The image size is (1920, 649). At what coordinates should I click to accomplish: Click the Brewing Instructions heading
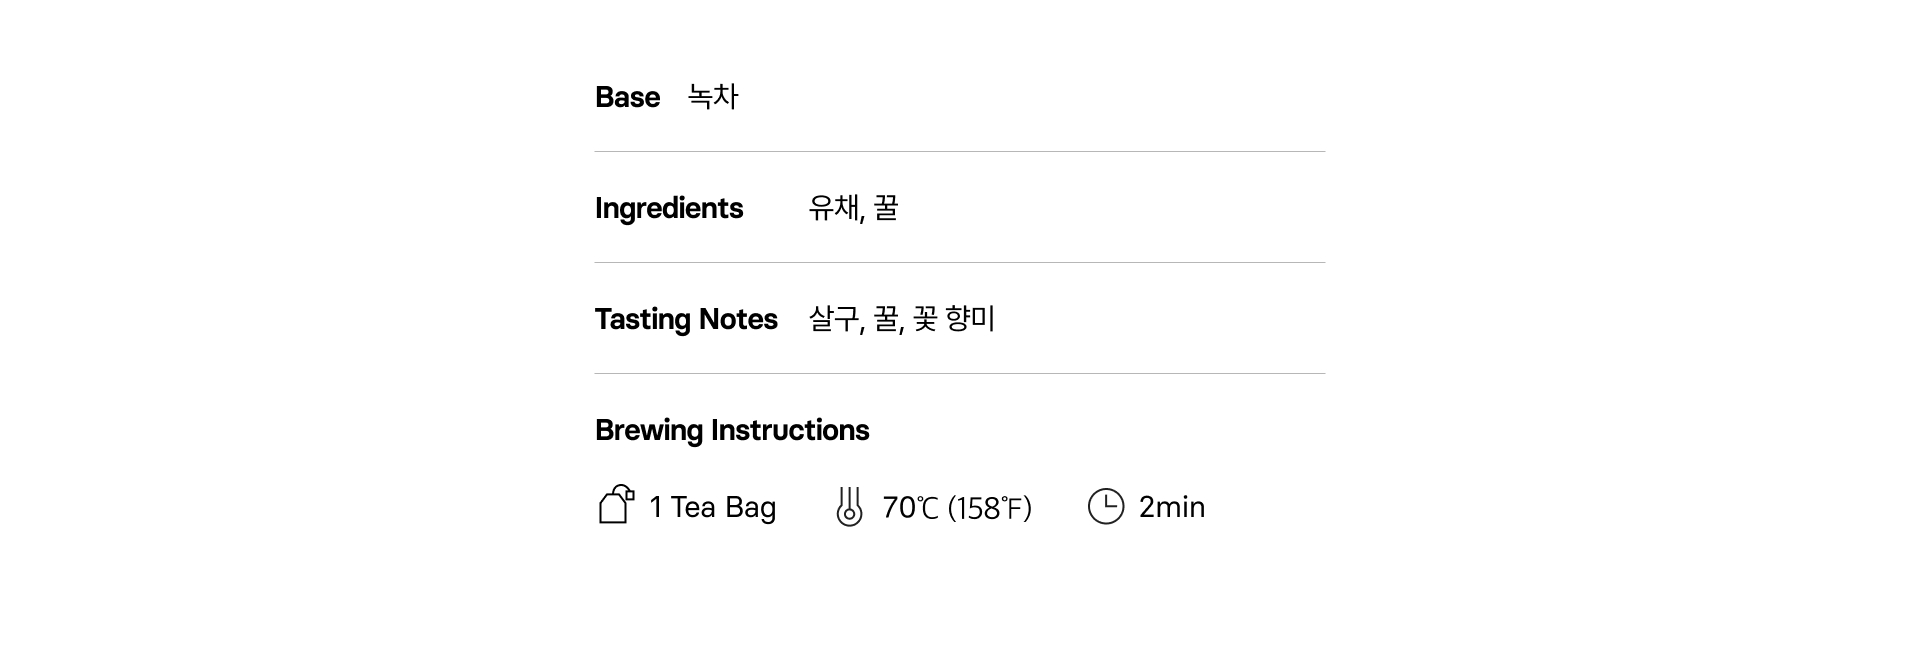pos(731,430)
